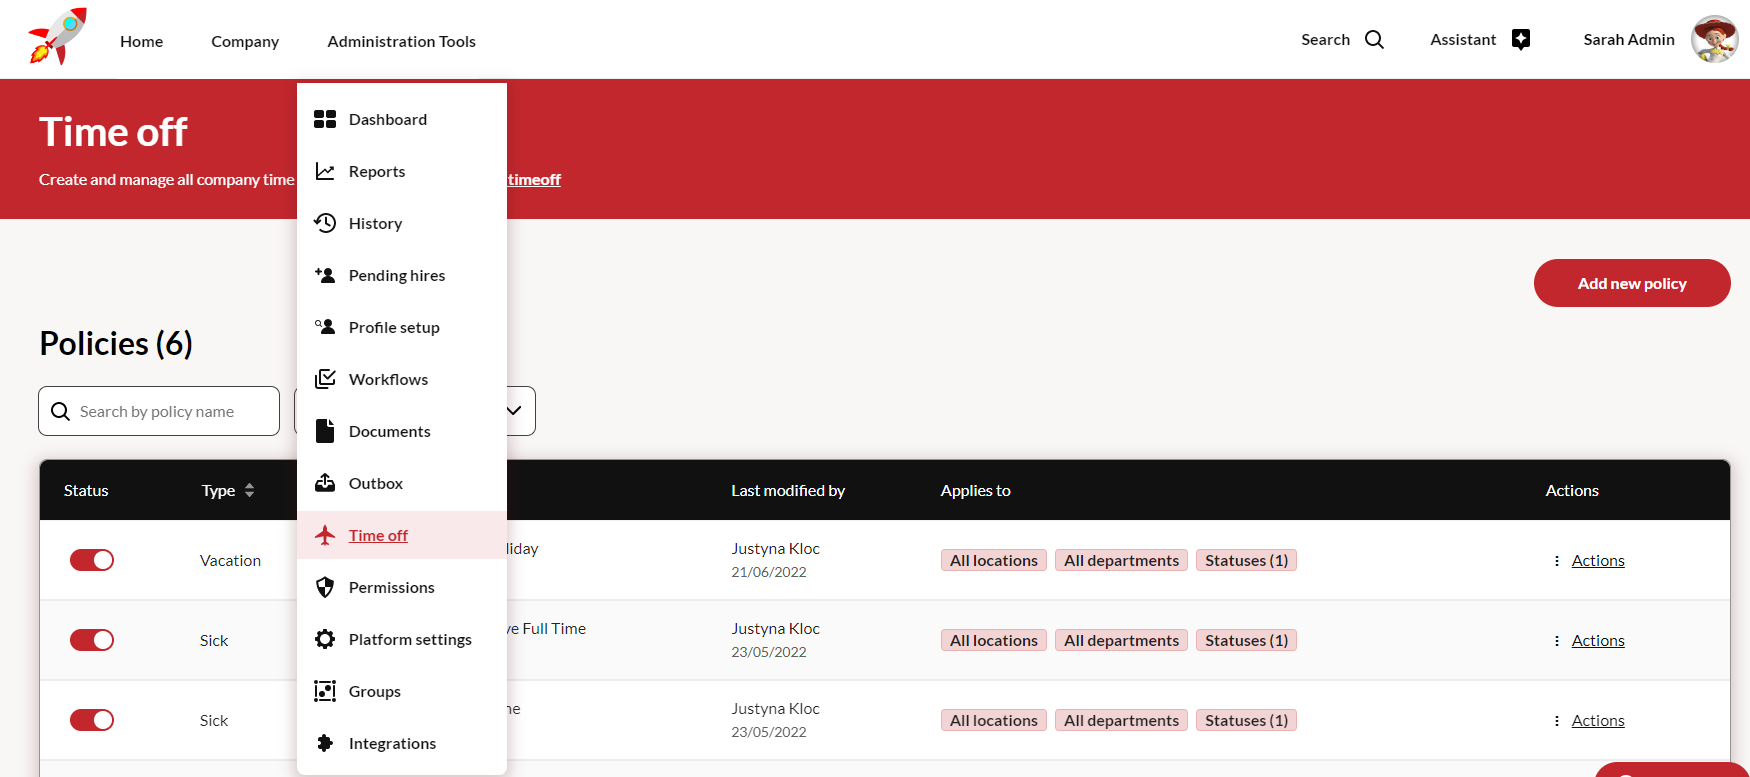Click the rocket logo
The width and height of the screenshot is (1750, 777).
57,38
